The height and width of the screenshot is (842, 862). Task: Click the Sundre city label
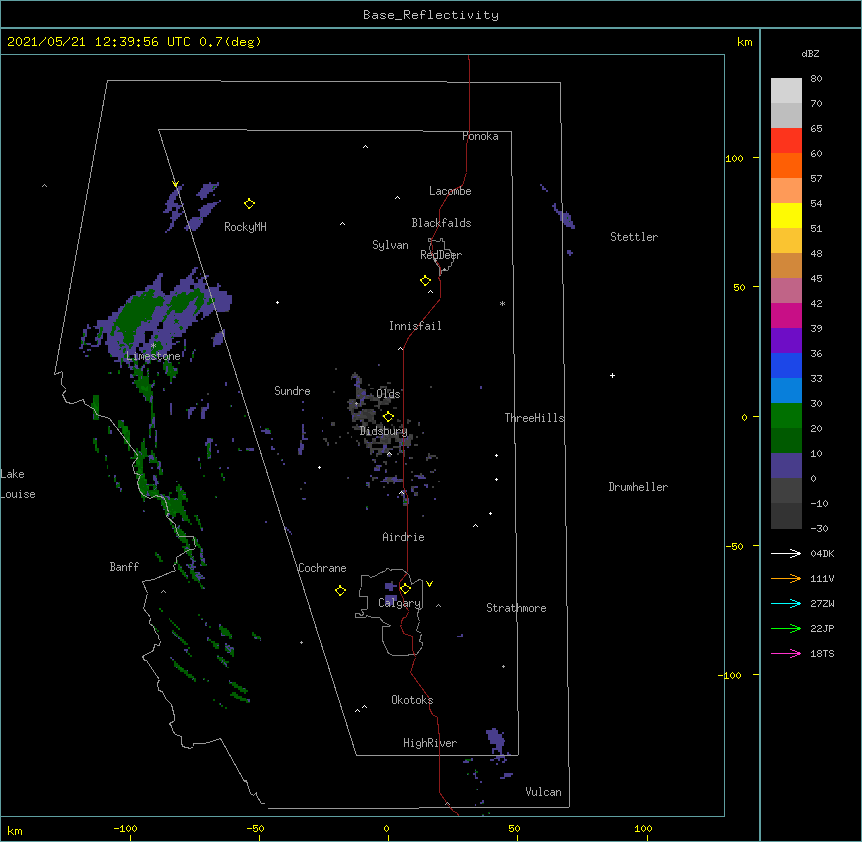[292, 391]
